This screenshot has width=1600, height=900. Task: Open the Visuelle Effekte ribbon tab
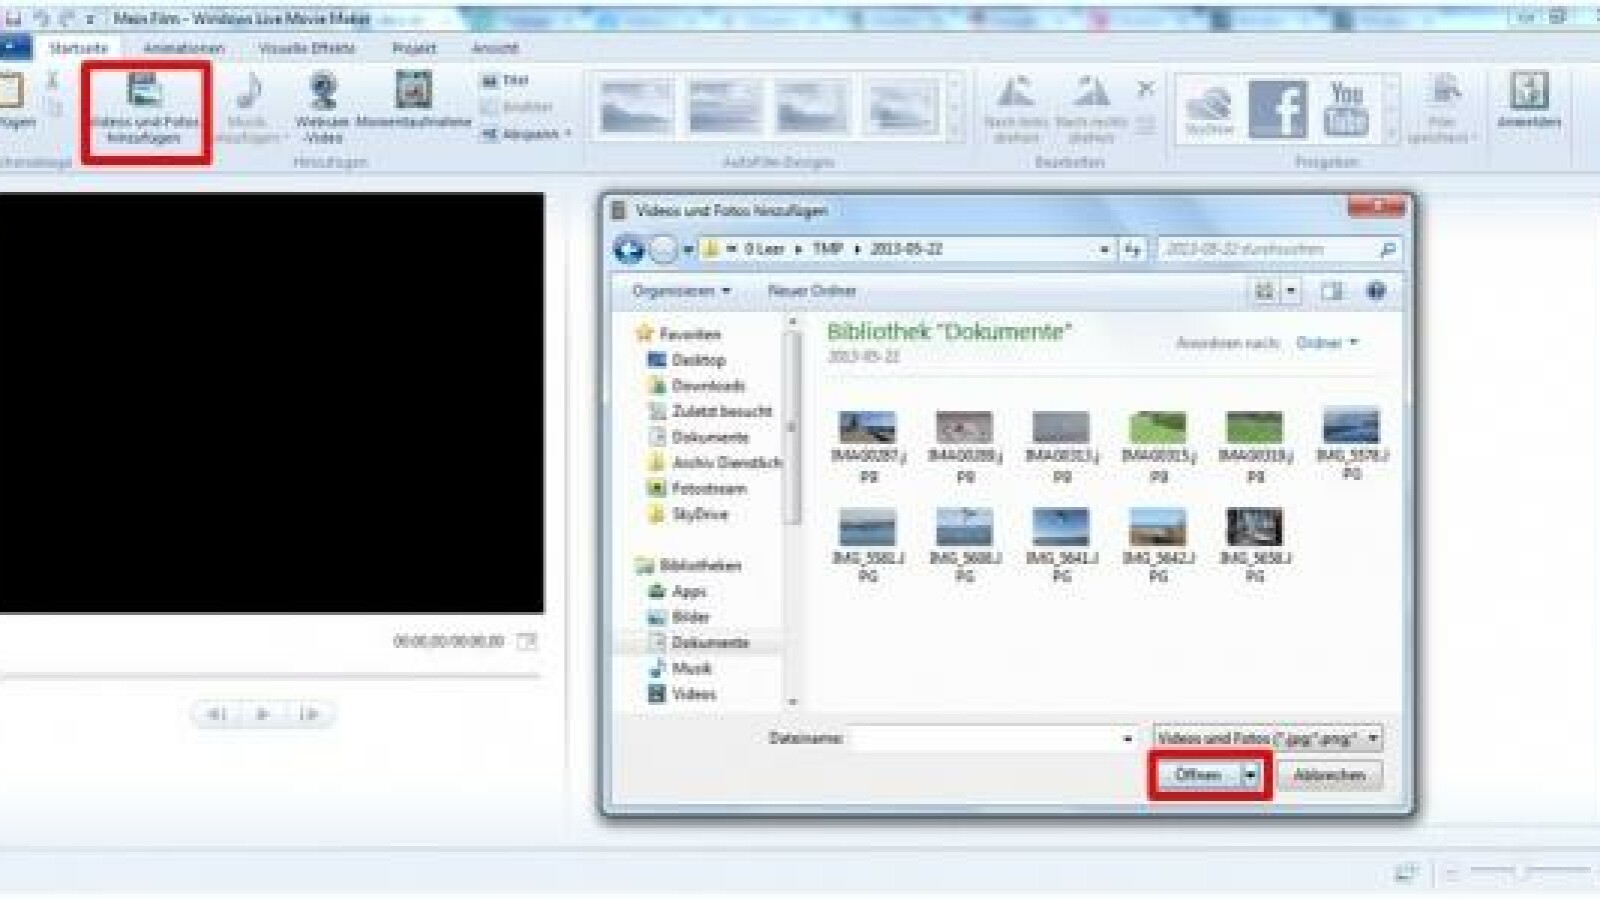307,48
